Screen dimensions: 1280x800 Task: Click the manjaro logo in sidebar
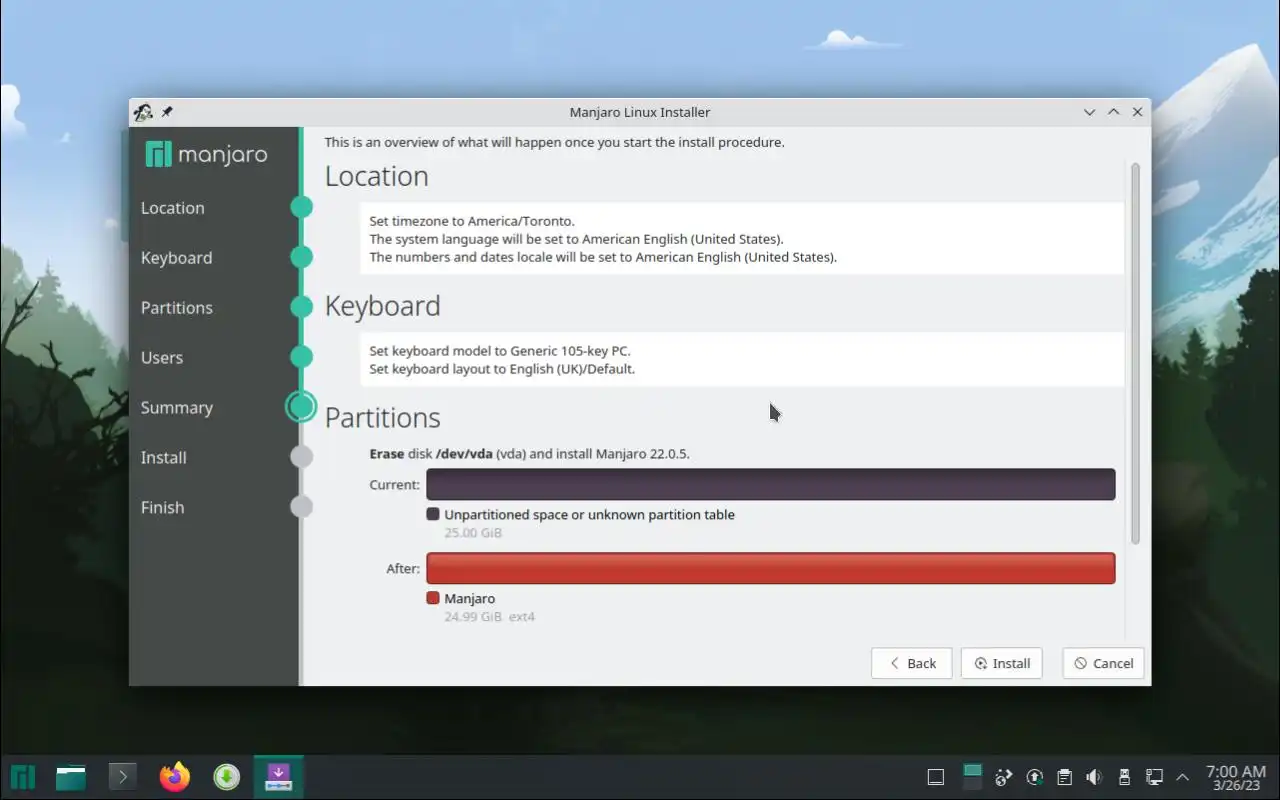[206, 154]
